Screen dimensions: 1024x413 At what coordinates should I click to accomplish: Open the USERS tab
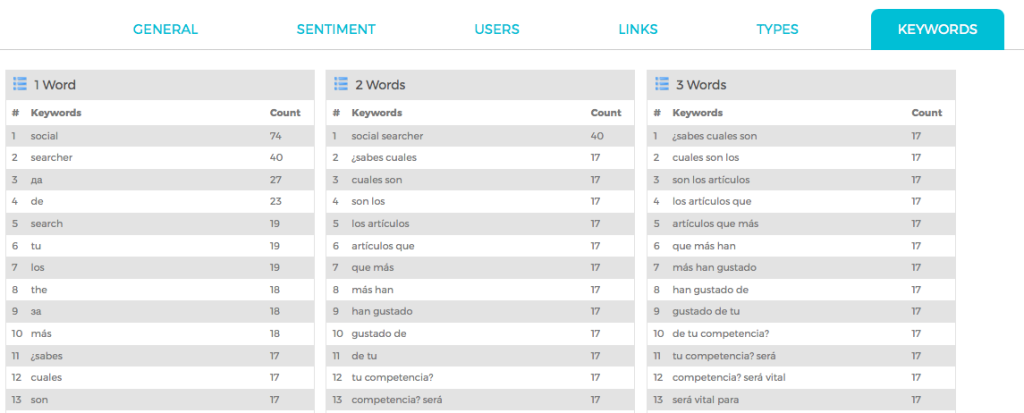click(x=497, y=29)
